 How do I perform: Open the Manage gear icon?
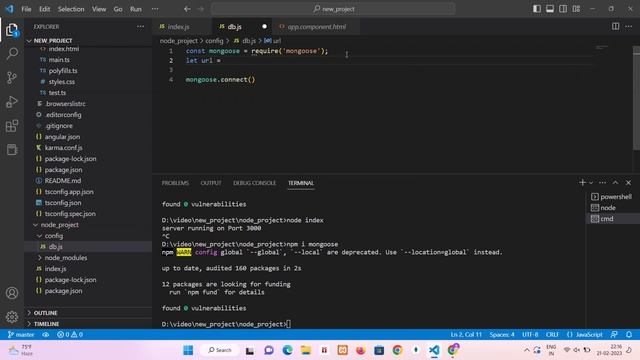coord(12,316)
